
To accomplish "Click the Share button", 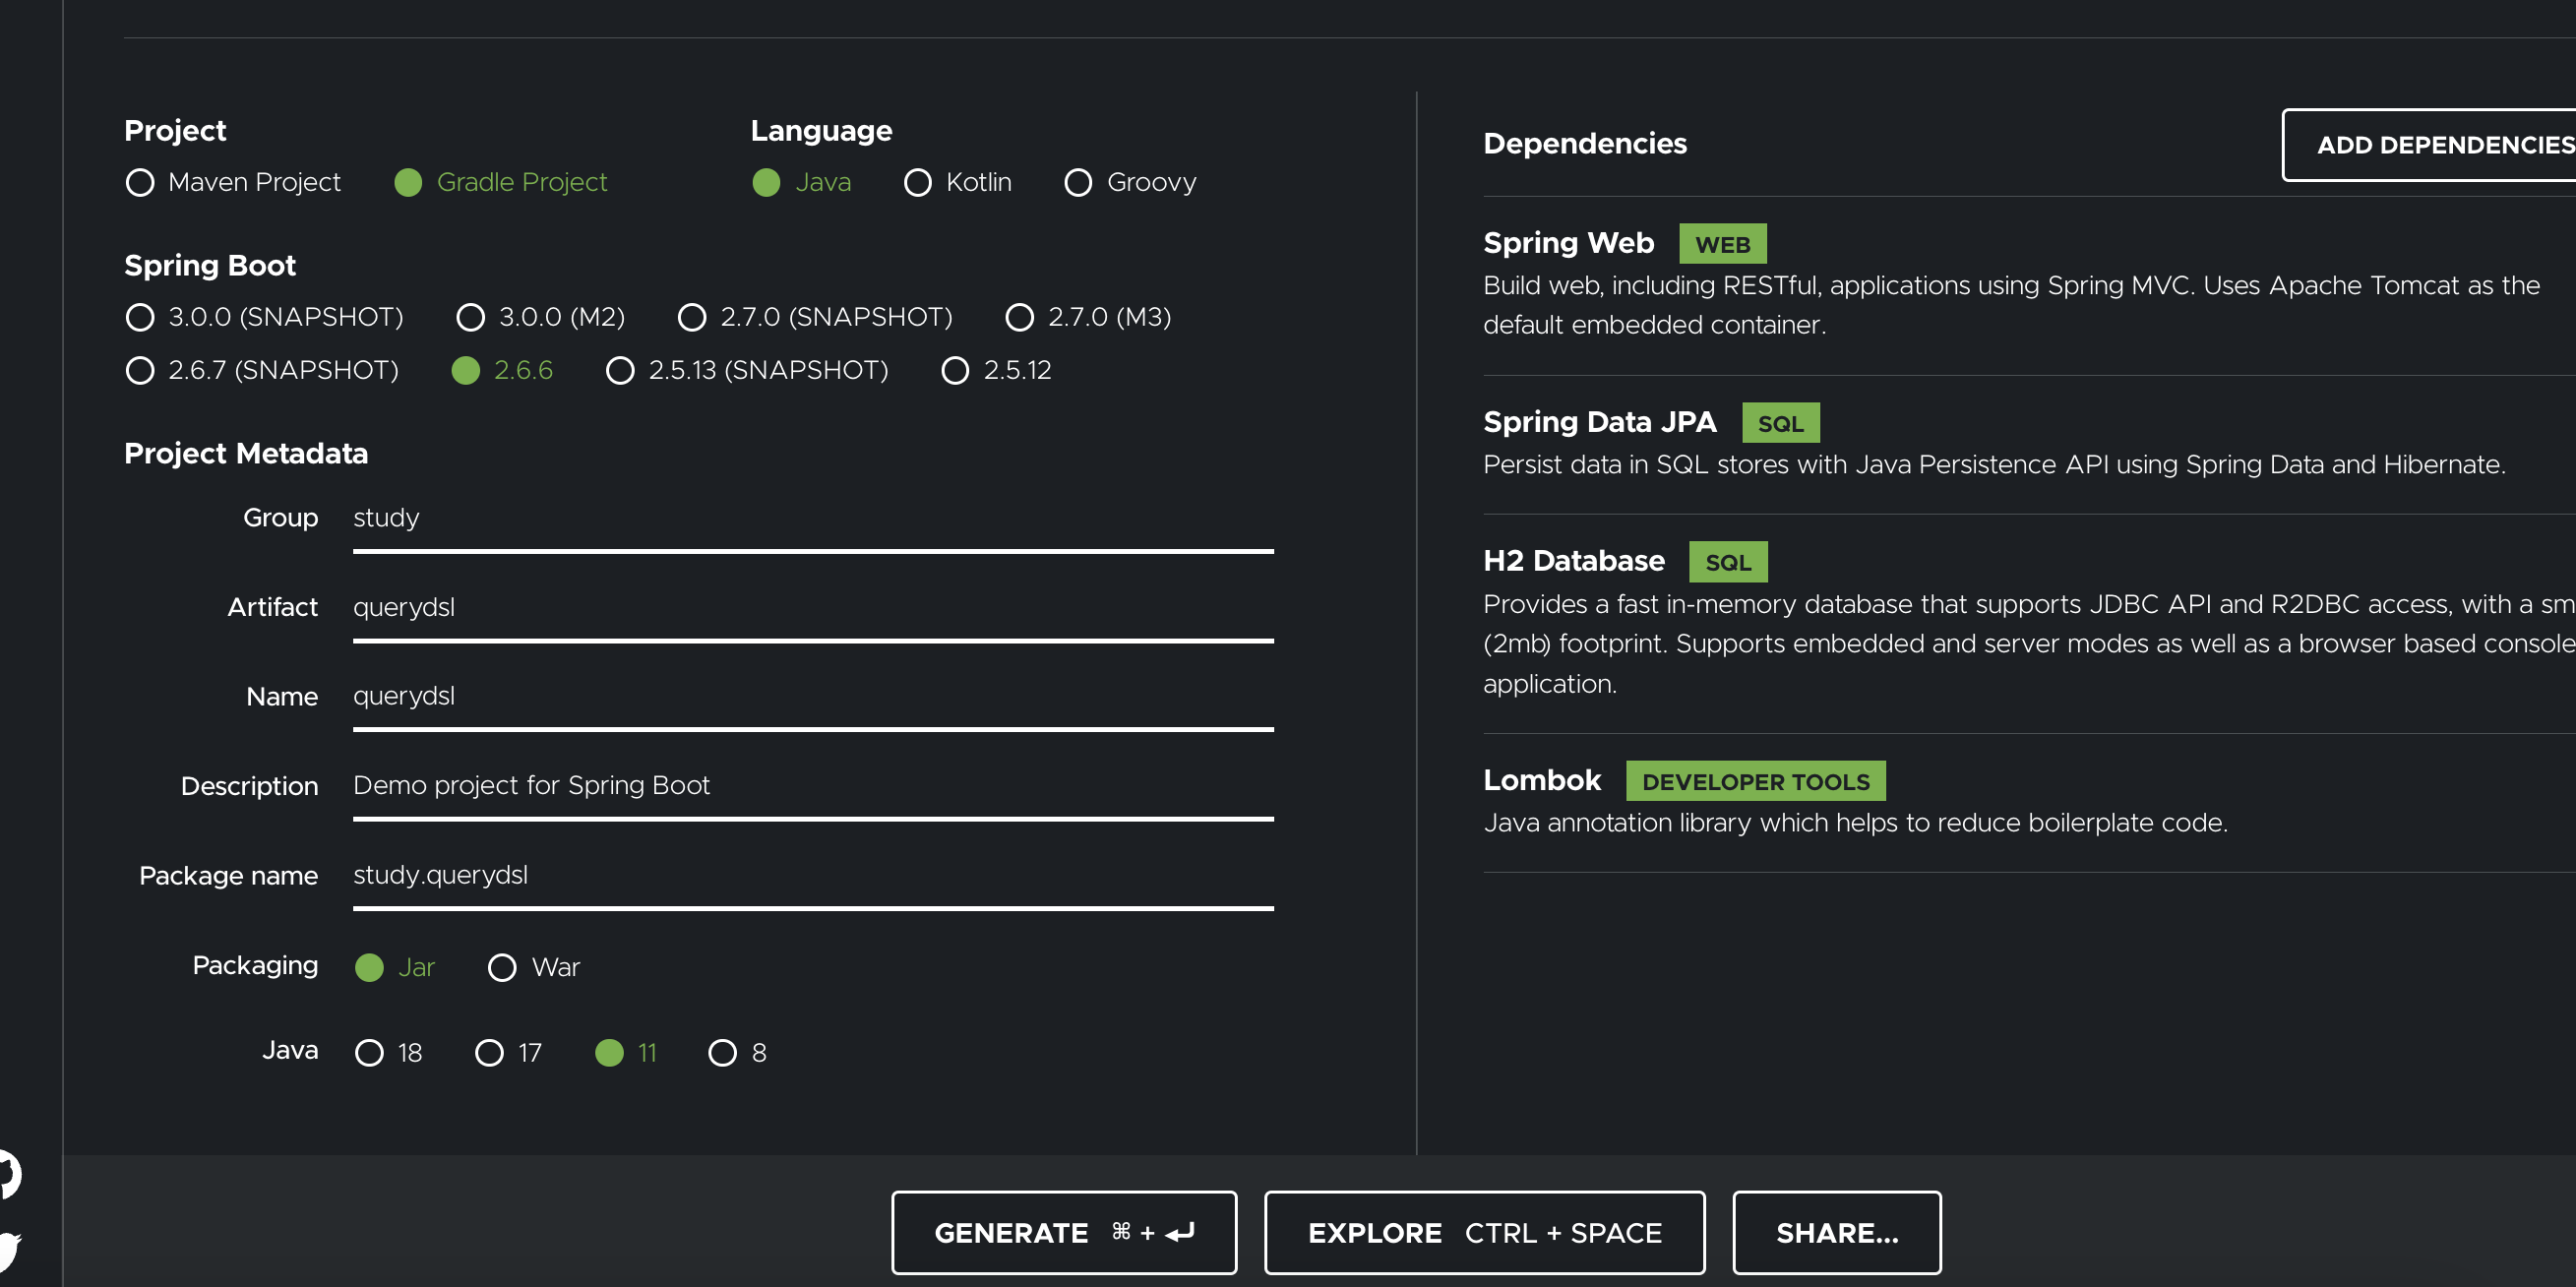I will (1836, 1232).
